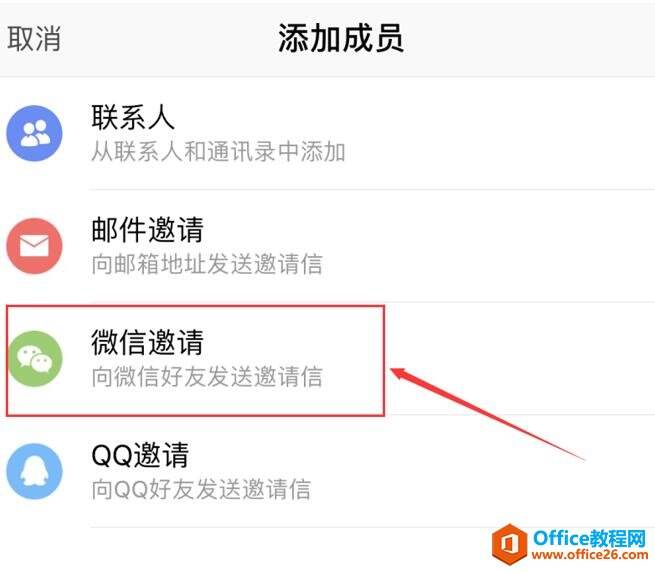Tap the head of the red arrow annotation
655x572 pixels.
tap(400, 372)
